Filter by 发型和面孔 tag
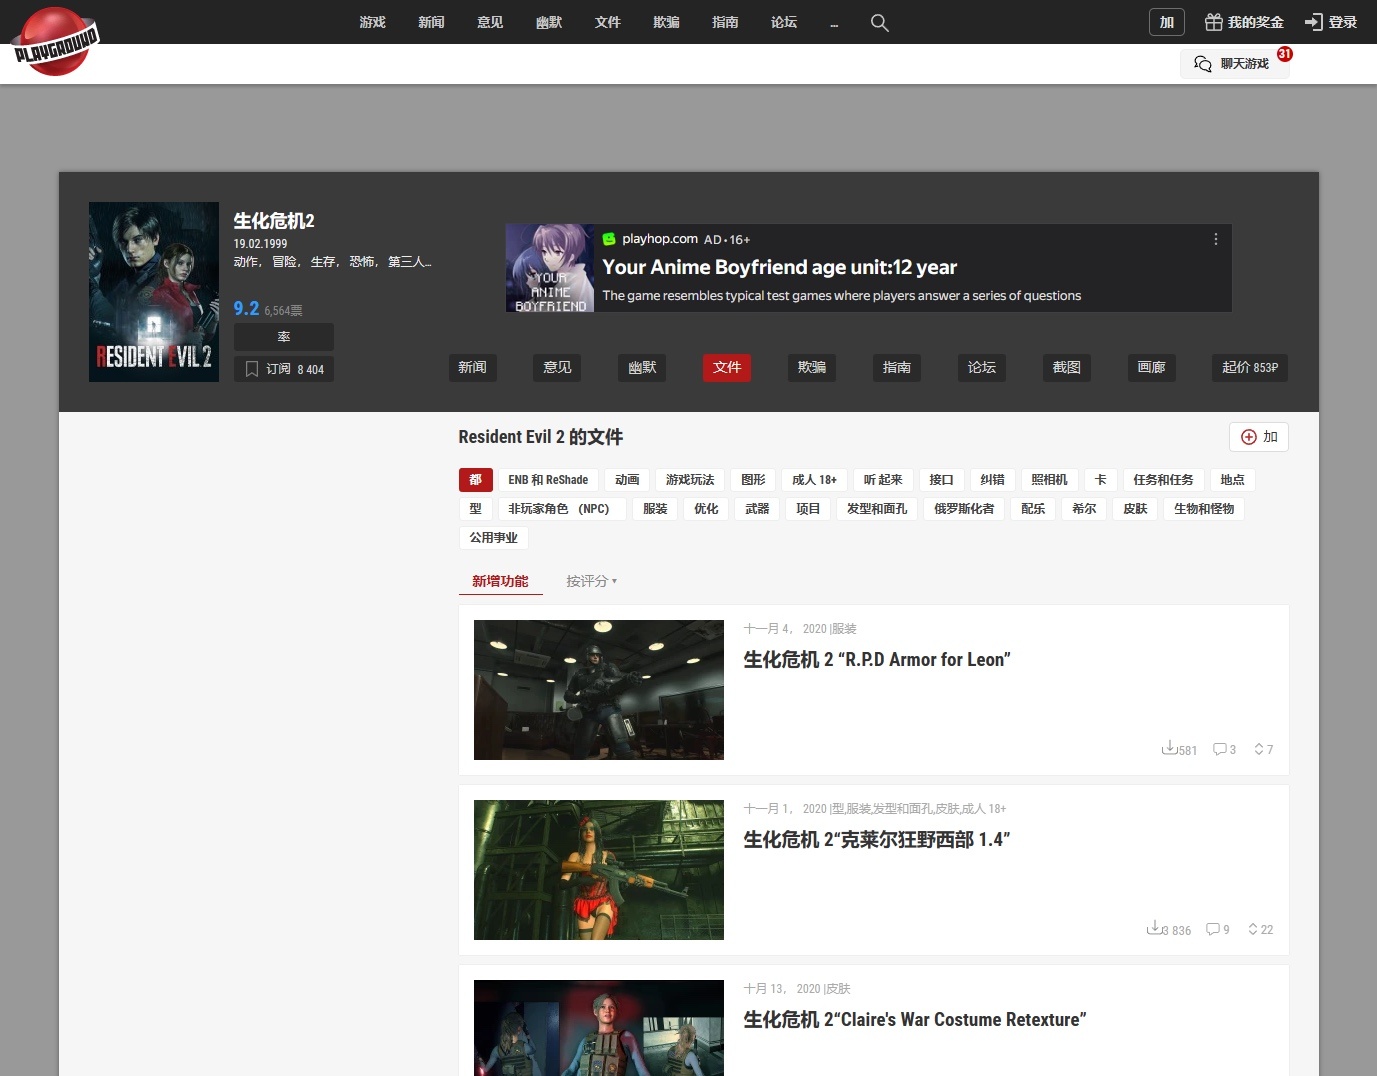 tap(877, 509)
